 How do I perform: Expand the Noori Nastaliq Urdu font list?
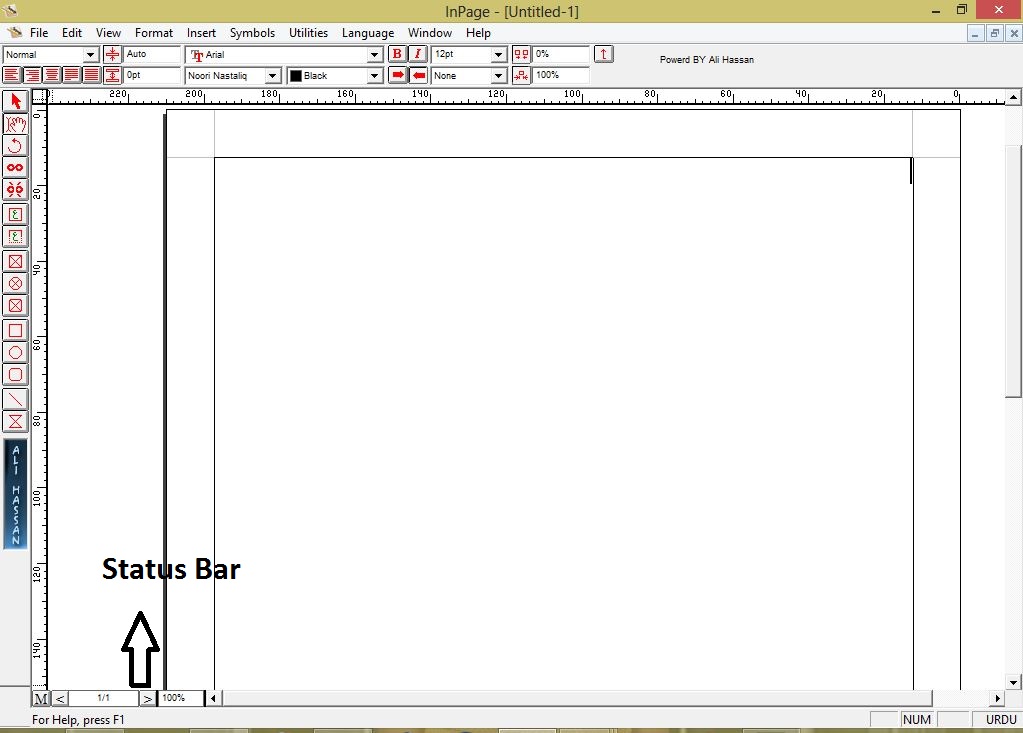pyautogui.click(x=273, y=75)
